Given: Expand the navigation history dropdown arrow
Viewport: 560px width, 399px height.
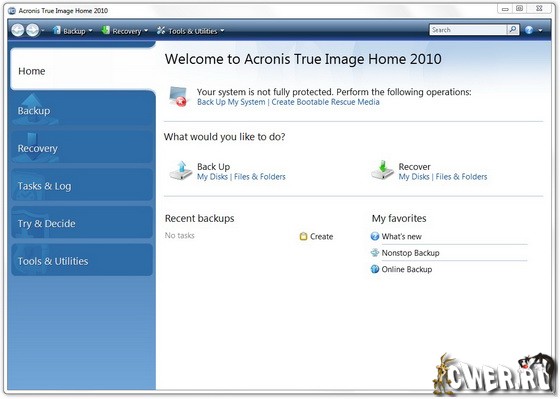Looking at the screenshot, I should [x=42, y=31].
